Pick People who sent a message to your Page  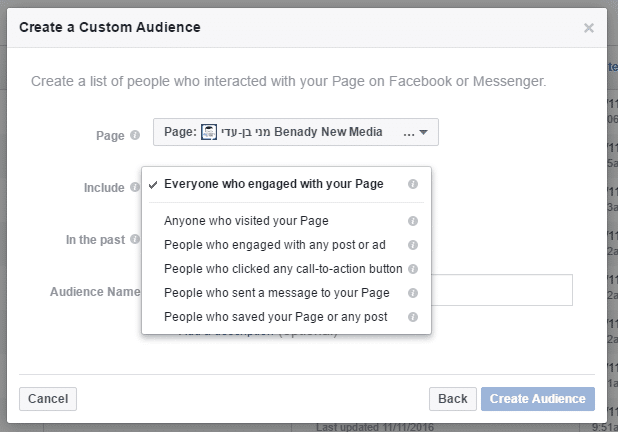(286, 293)
